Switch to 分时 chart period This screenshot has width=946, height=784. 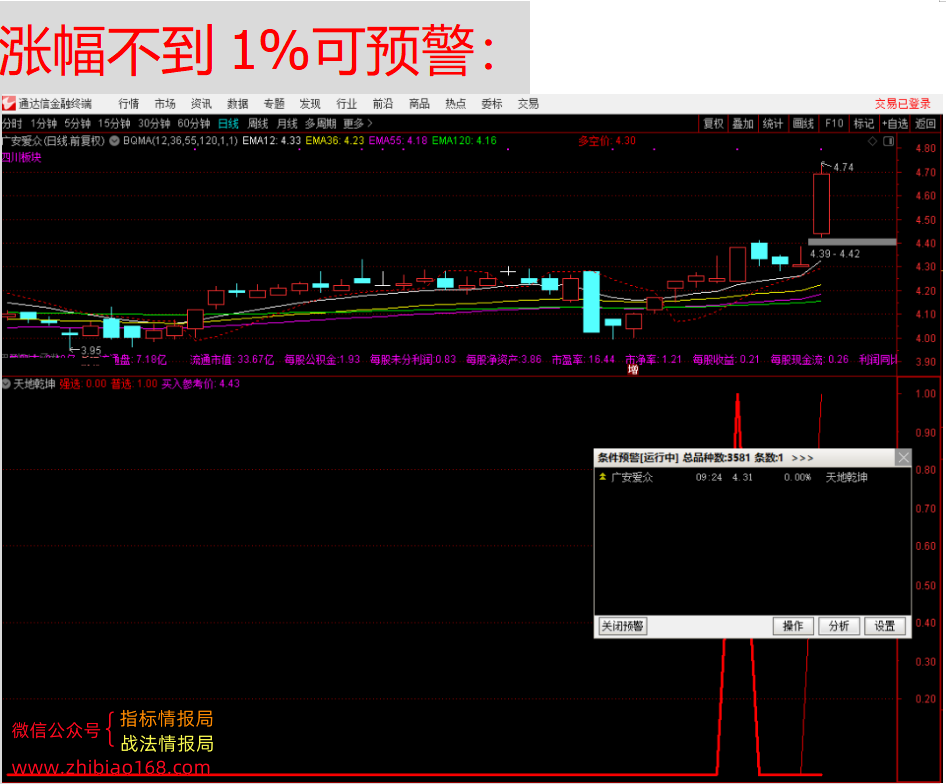(12, 124)
